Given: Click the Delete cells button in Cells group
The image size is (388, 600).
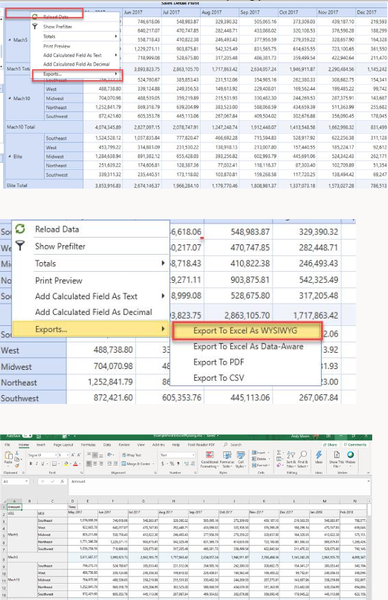Looking at the screenshot, I should [261, 459].
